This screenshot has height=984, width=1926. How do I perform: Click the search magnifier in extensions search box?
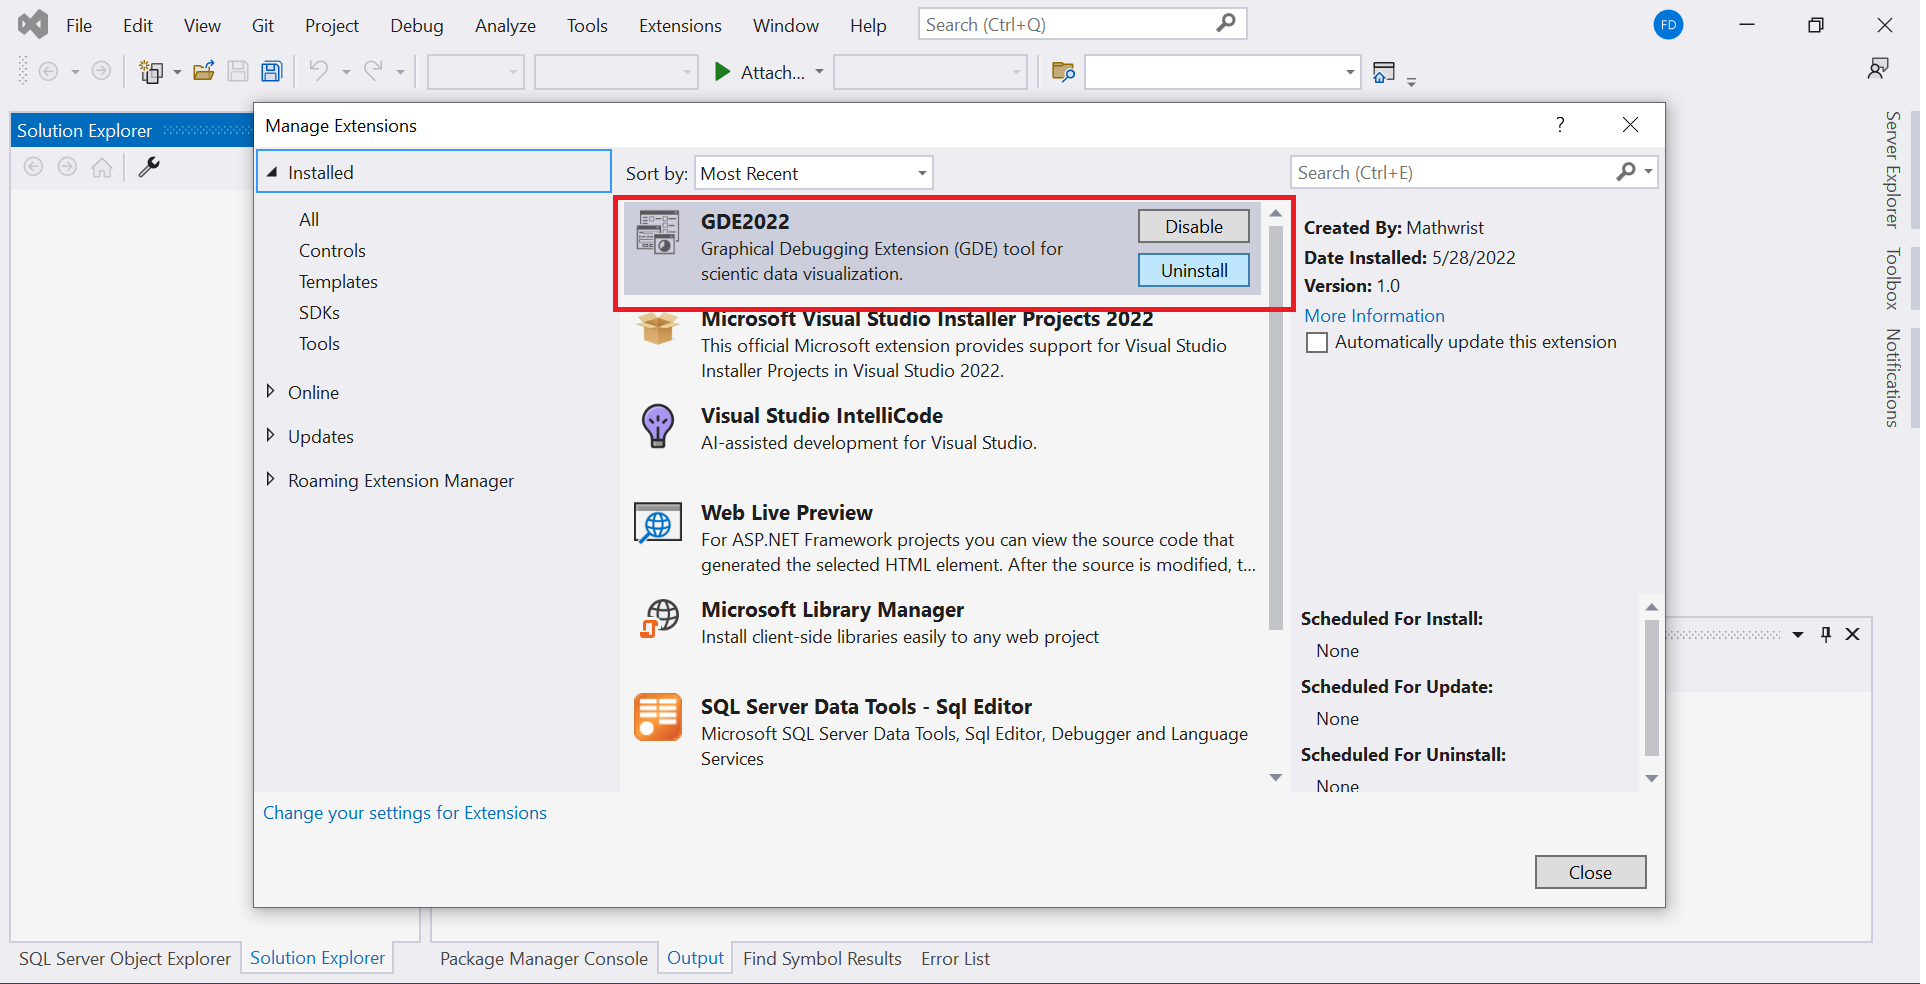(x=1626, y=172)
